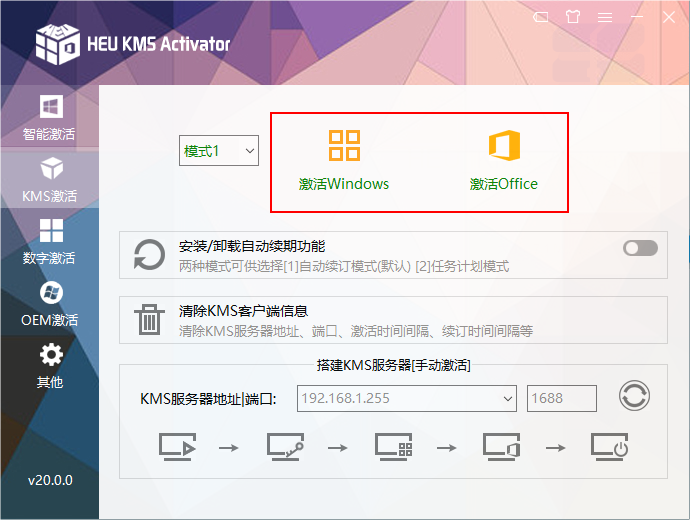The width and height of the screenshot is (690, 520).
Task: Open the 其他 settings tab
Action: [49, 366]
